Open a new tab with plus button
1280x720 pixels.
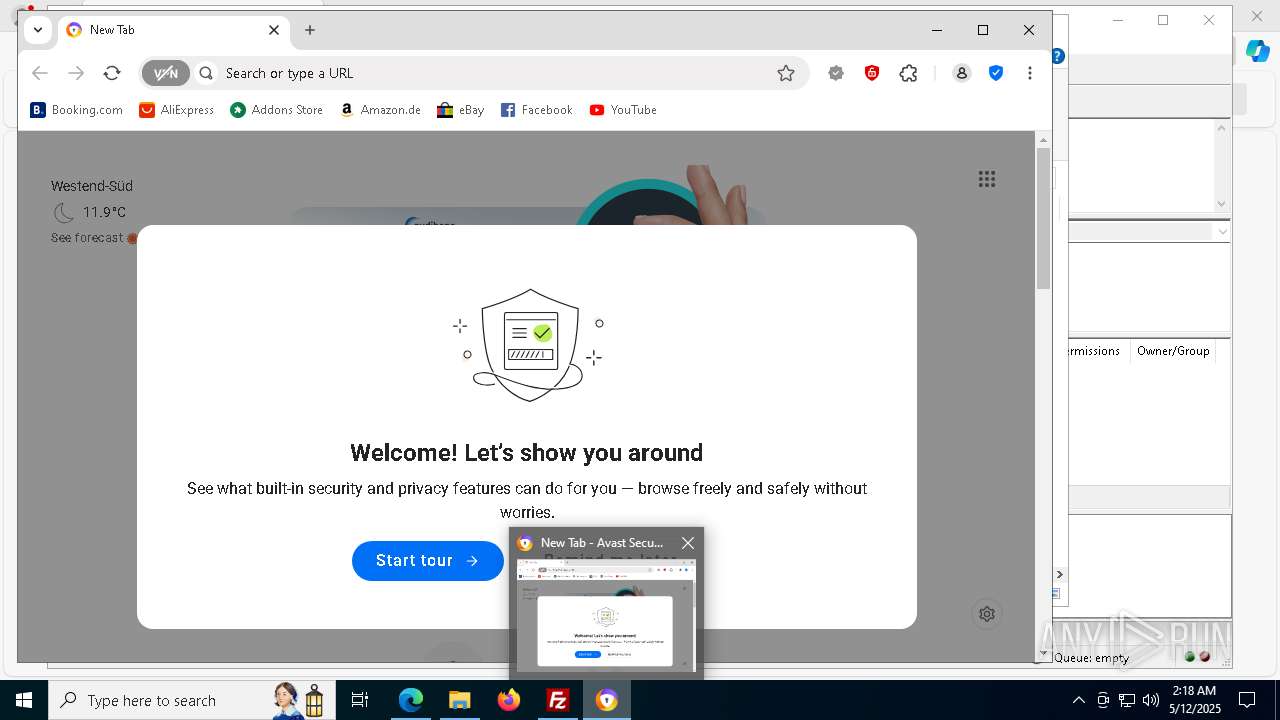click(310, 30)
